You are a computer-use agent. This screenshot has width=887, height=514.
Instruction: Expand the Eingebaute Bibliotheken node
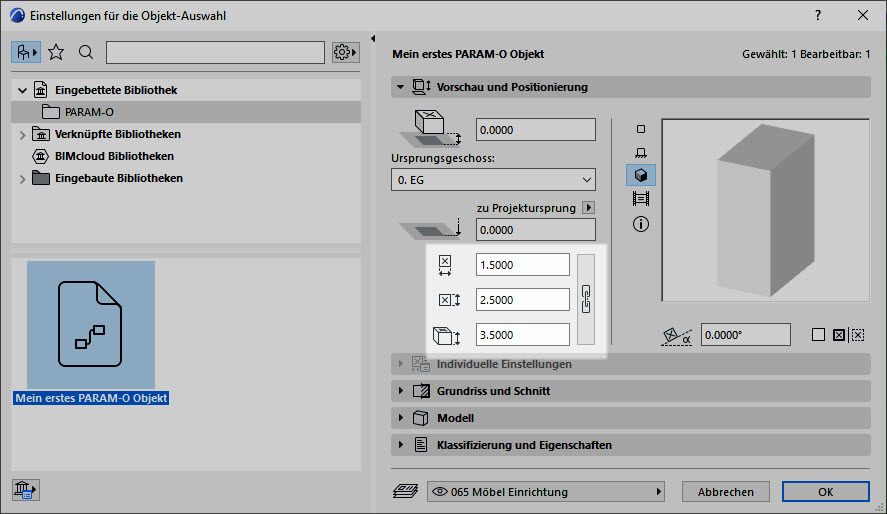click(22, 179)
